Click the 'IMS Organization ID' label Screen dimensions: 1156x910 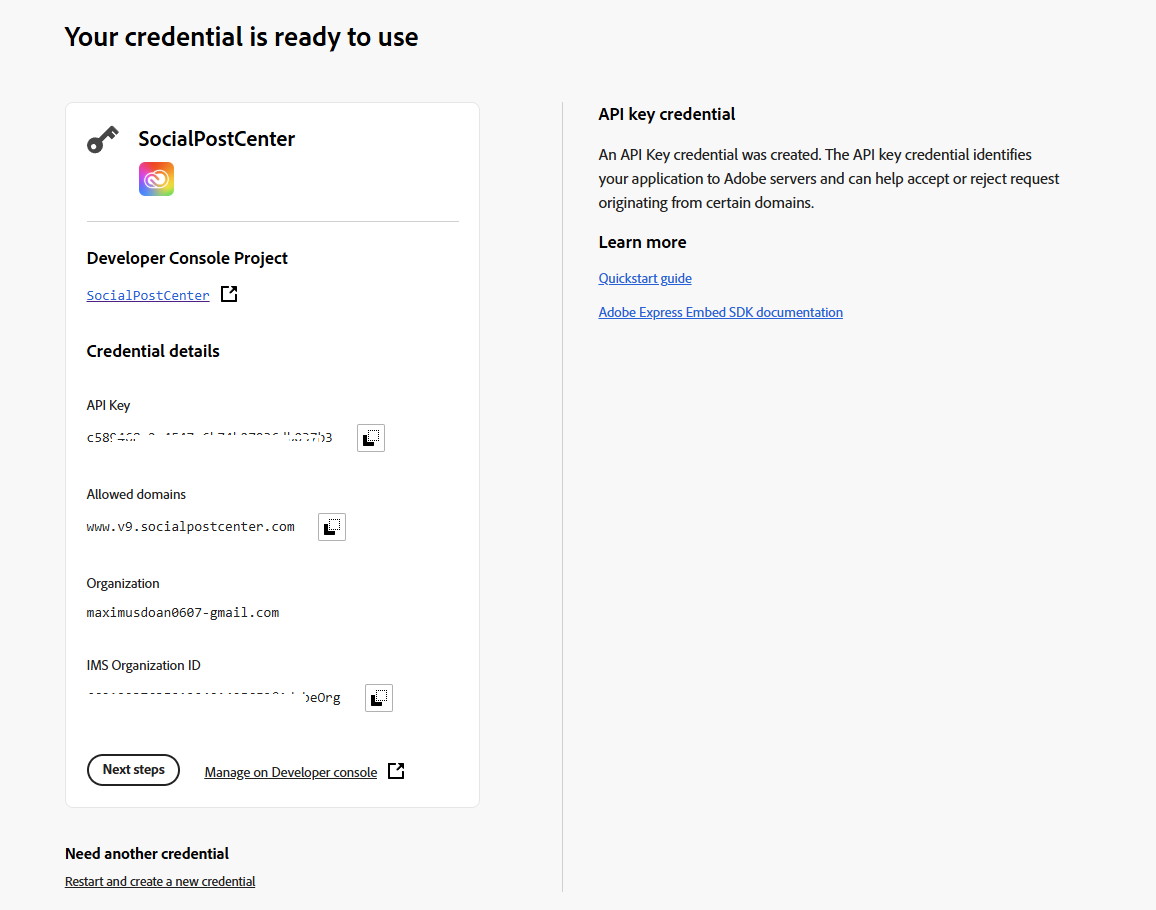pos(144,665)
